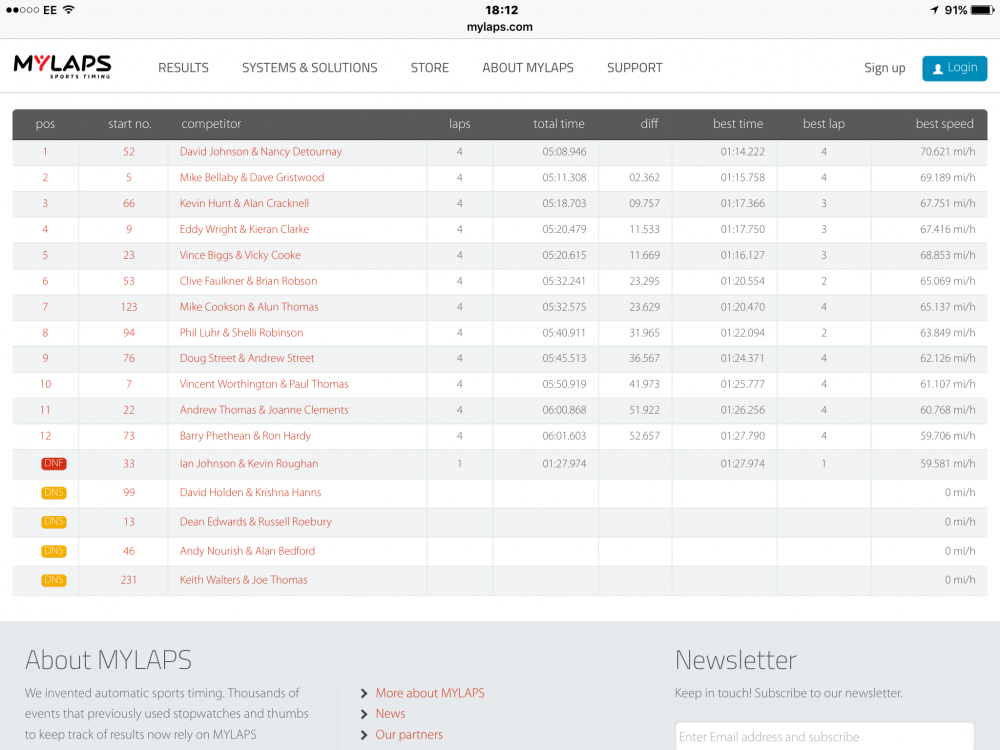Open David Johnson & Nancy Detournay entry

[261, 152]
